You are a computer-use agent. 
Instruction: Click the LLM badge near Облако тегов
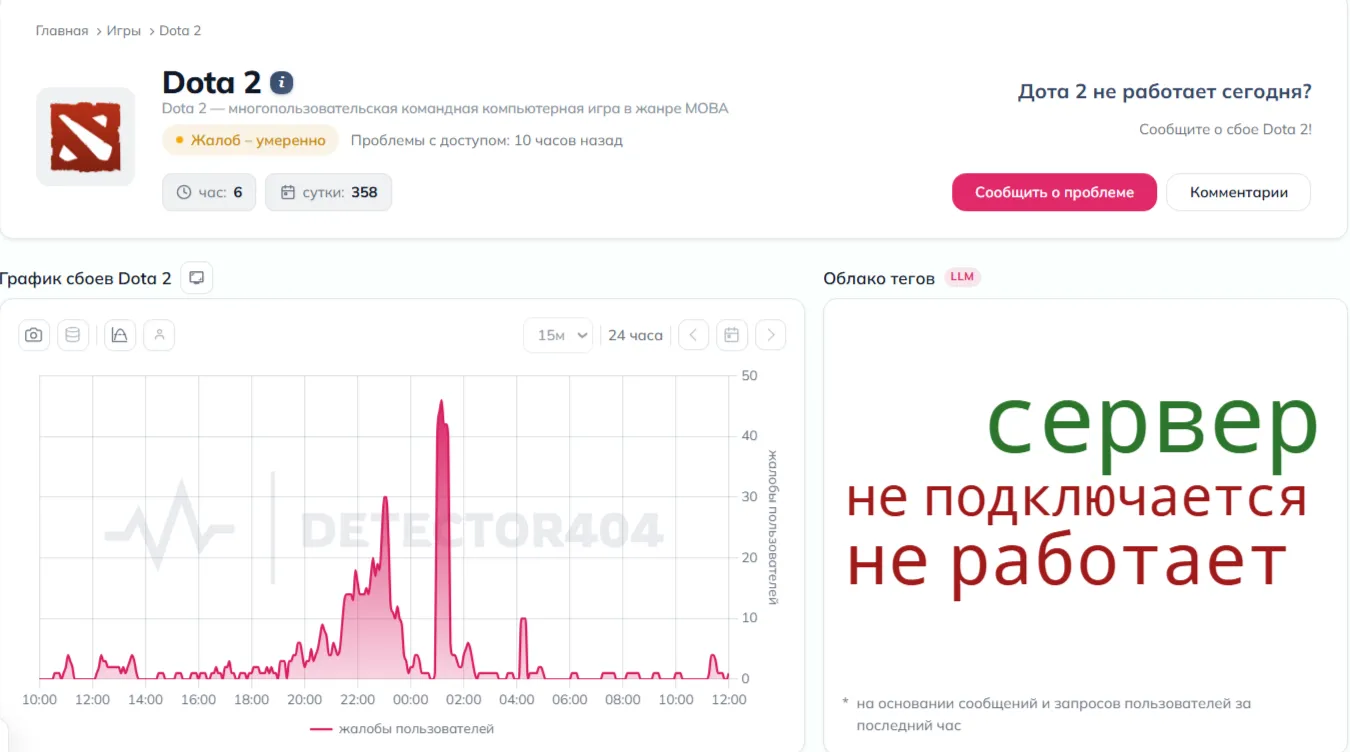pos(962,277)
